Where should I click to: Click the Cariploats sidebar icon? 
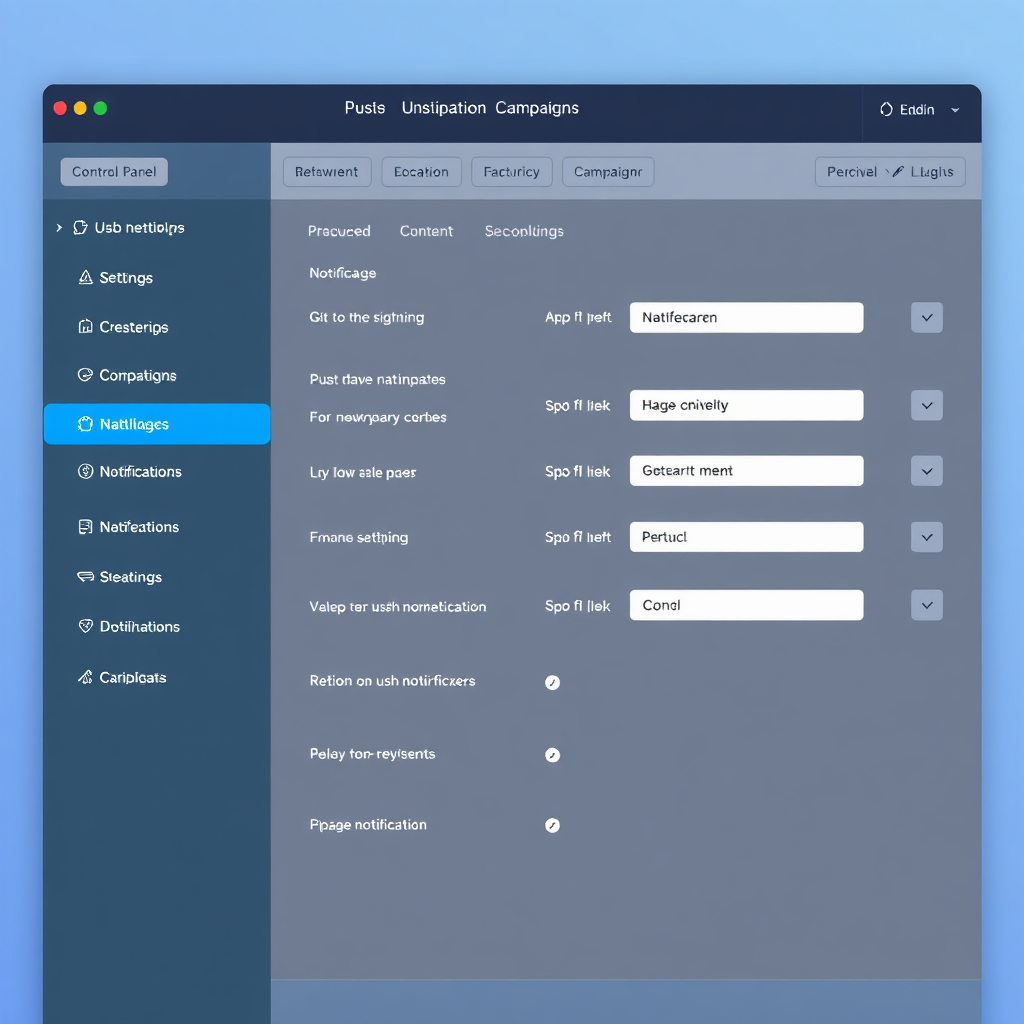pyautogui.click(x=85, y=677)
